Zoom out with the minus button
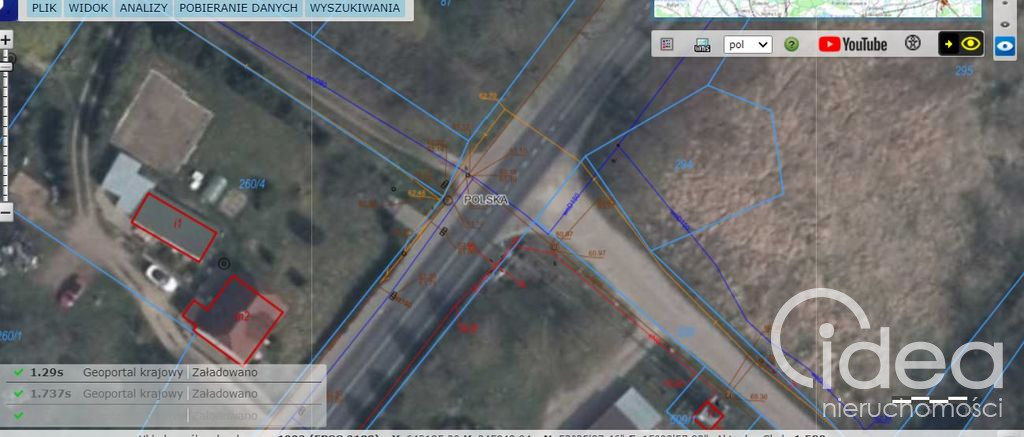 coord(6,212)
